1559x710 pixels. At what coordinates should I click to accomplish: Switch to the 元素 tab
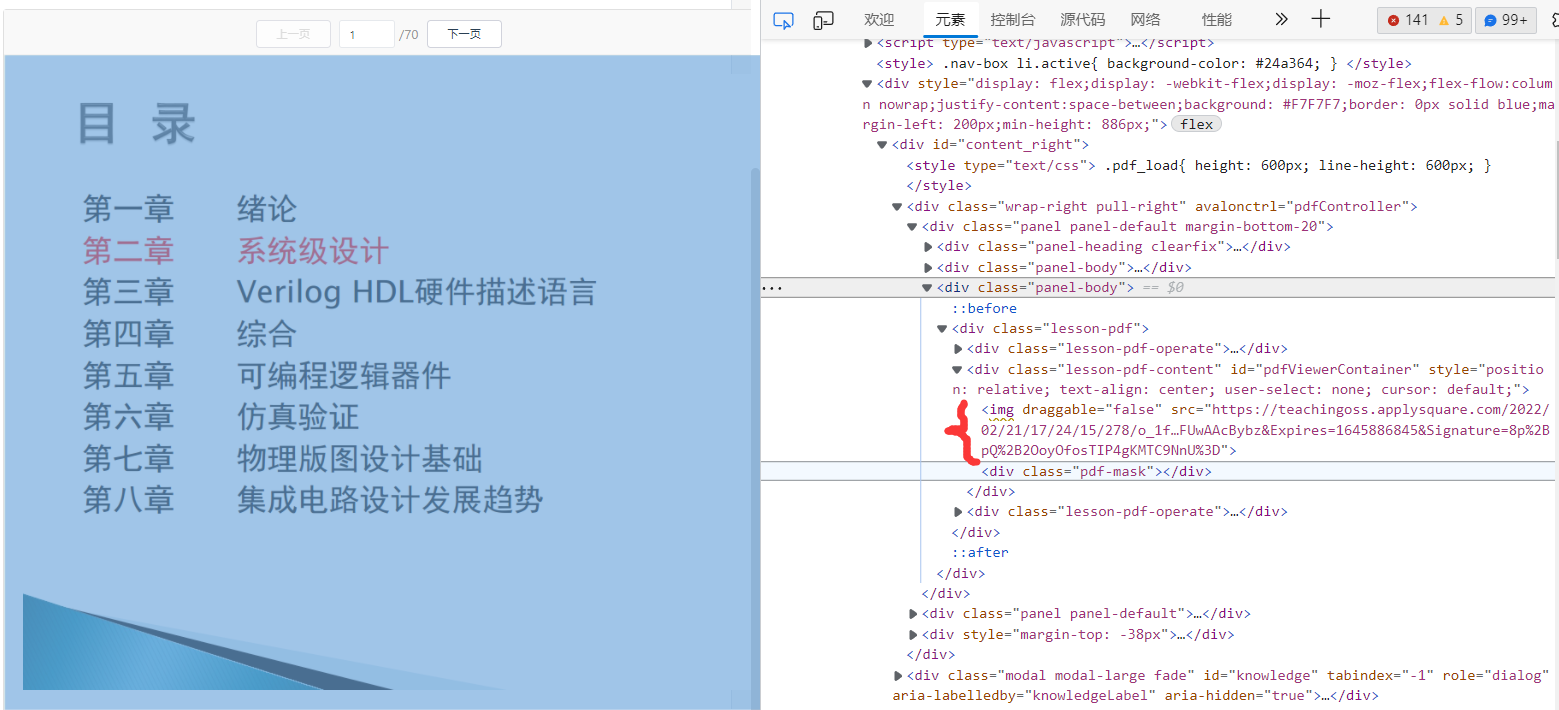pos(950,19)
